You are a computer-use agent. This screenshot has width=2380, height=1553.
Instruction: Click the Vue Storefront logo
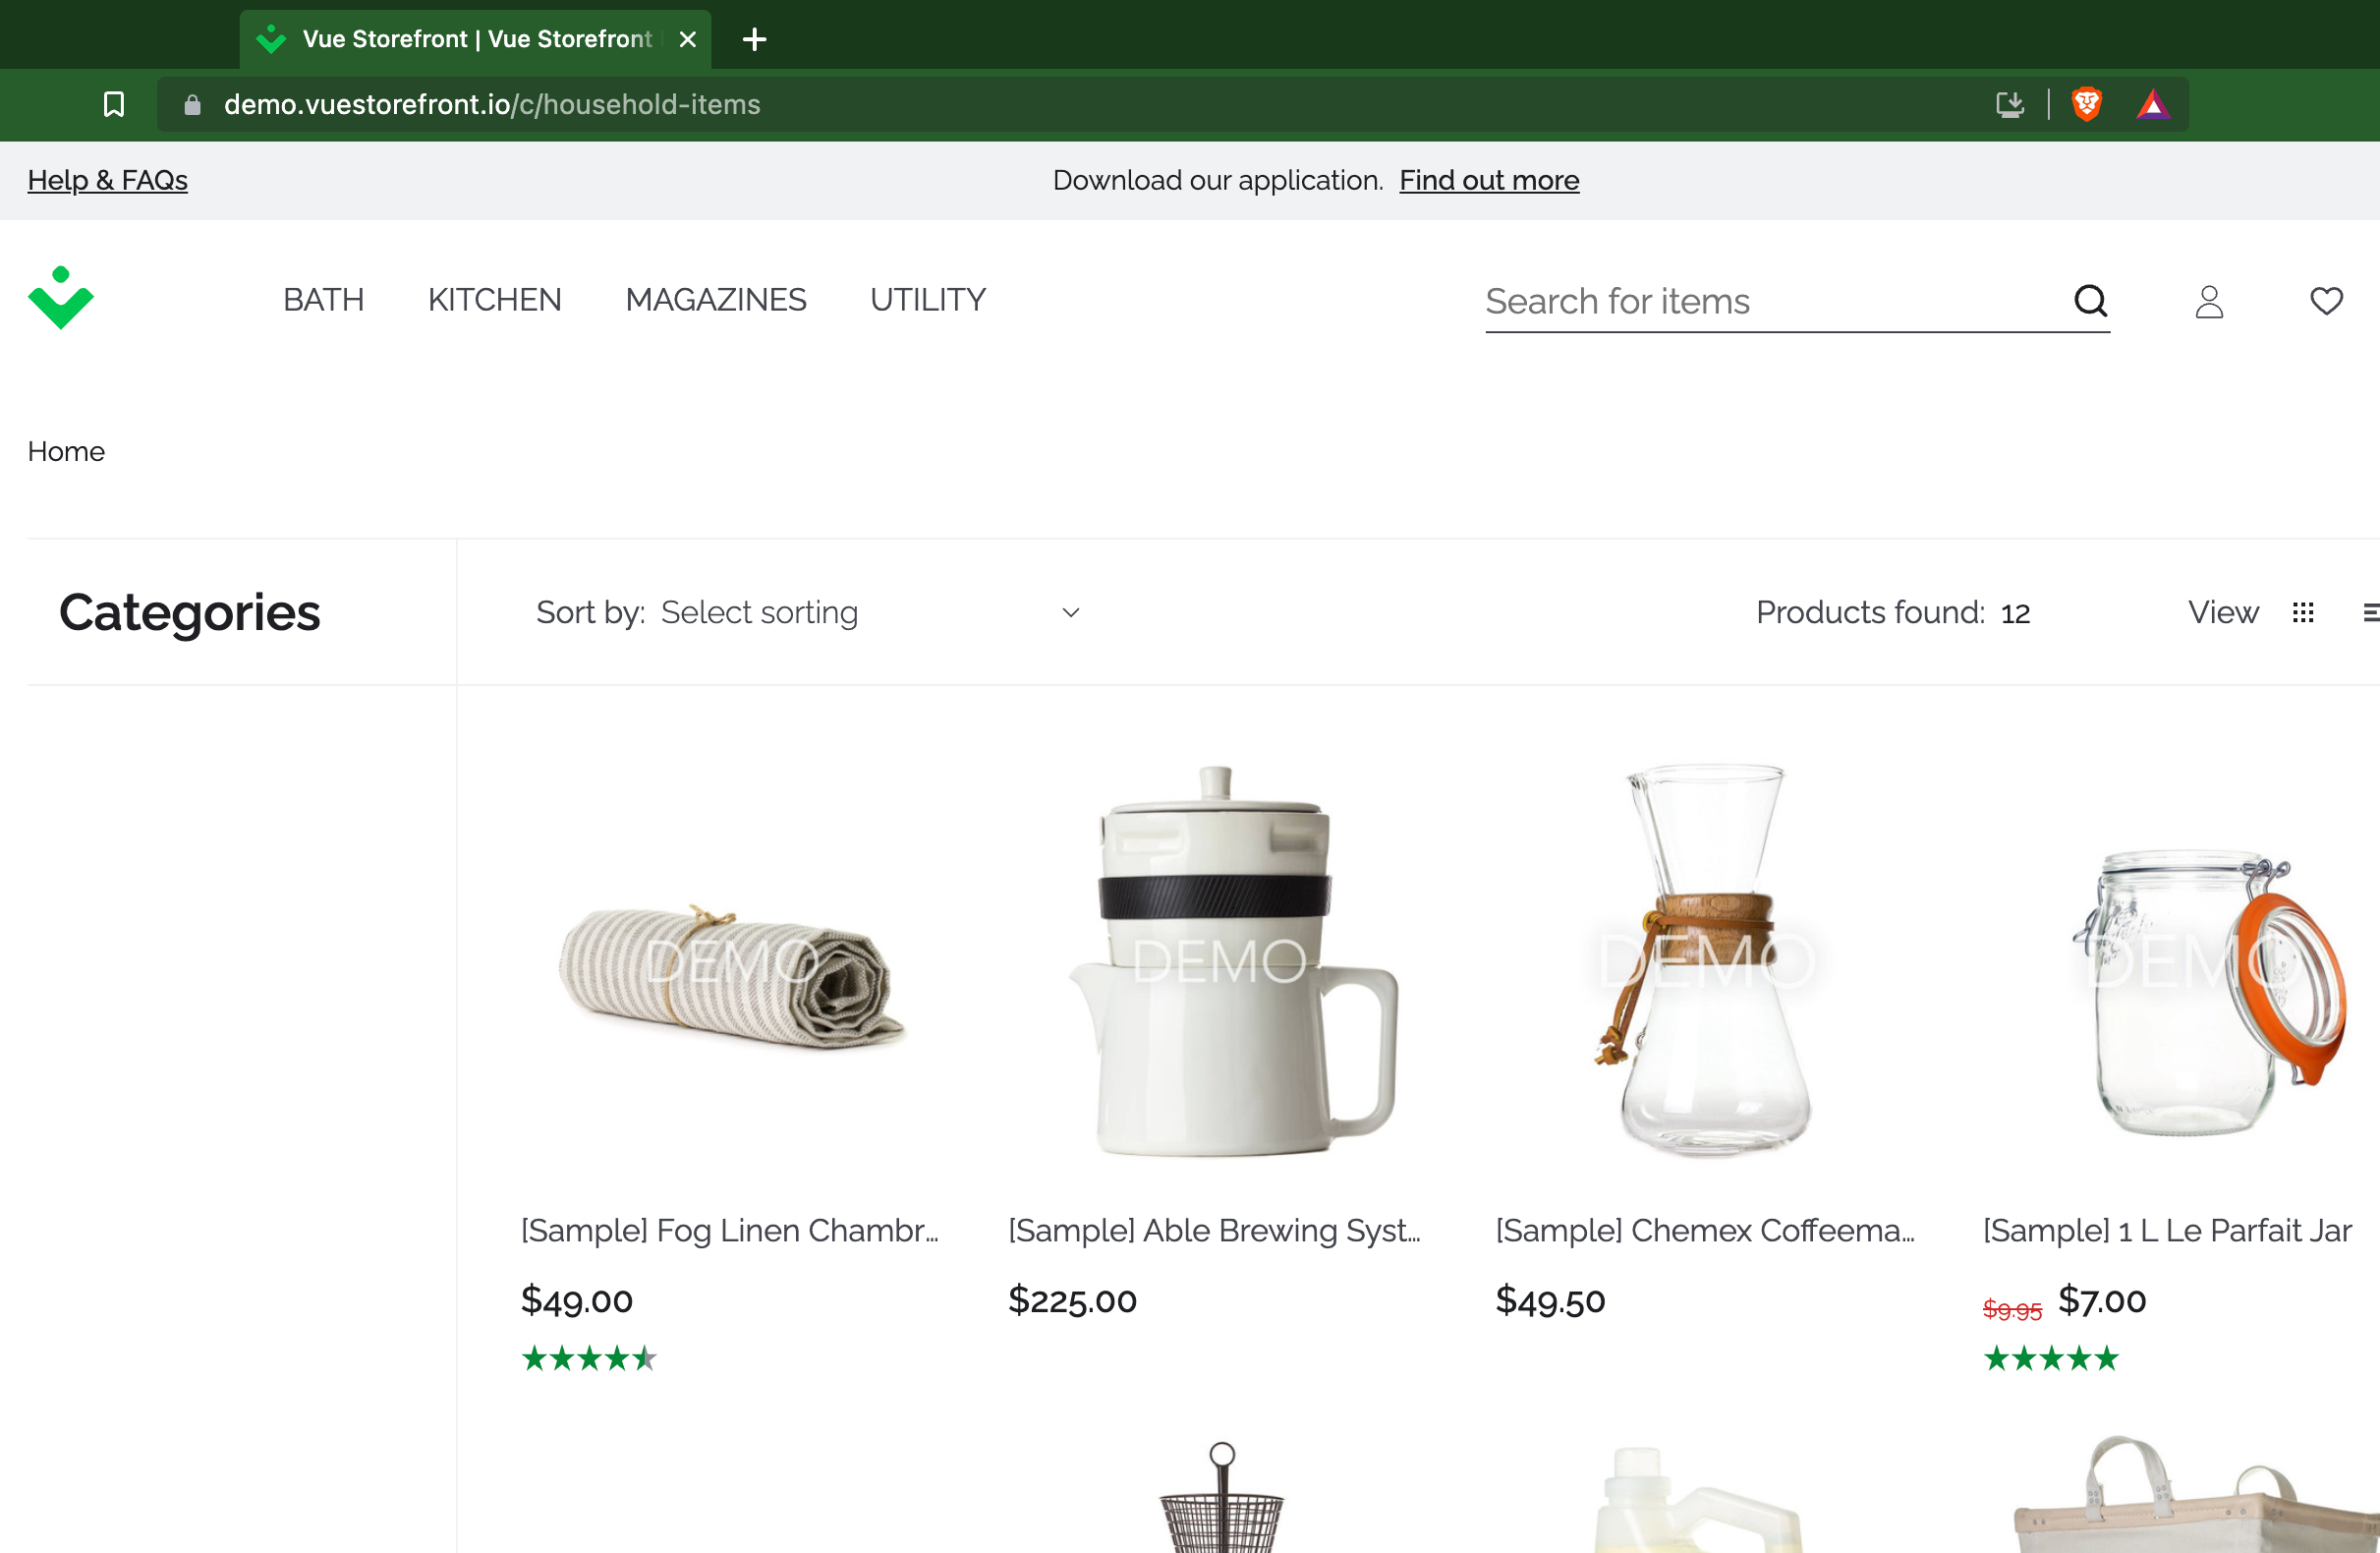(x=60, y=298)
